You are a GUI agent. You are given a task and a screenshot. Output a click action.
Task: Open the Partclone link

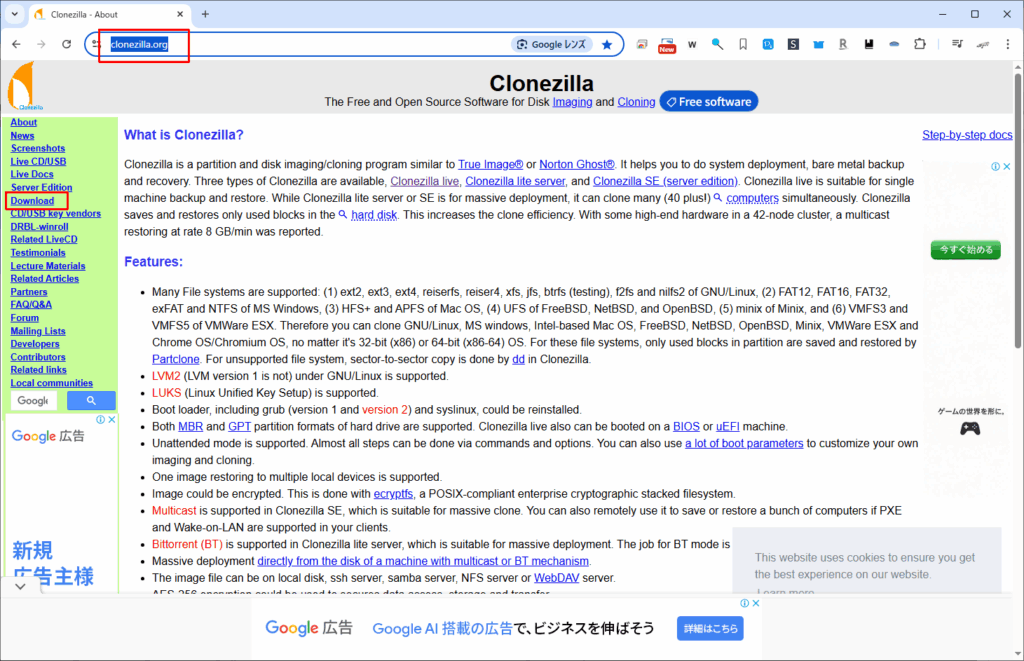coord(176,359)
